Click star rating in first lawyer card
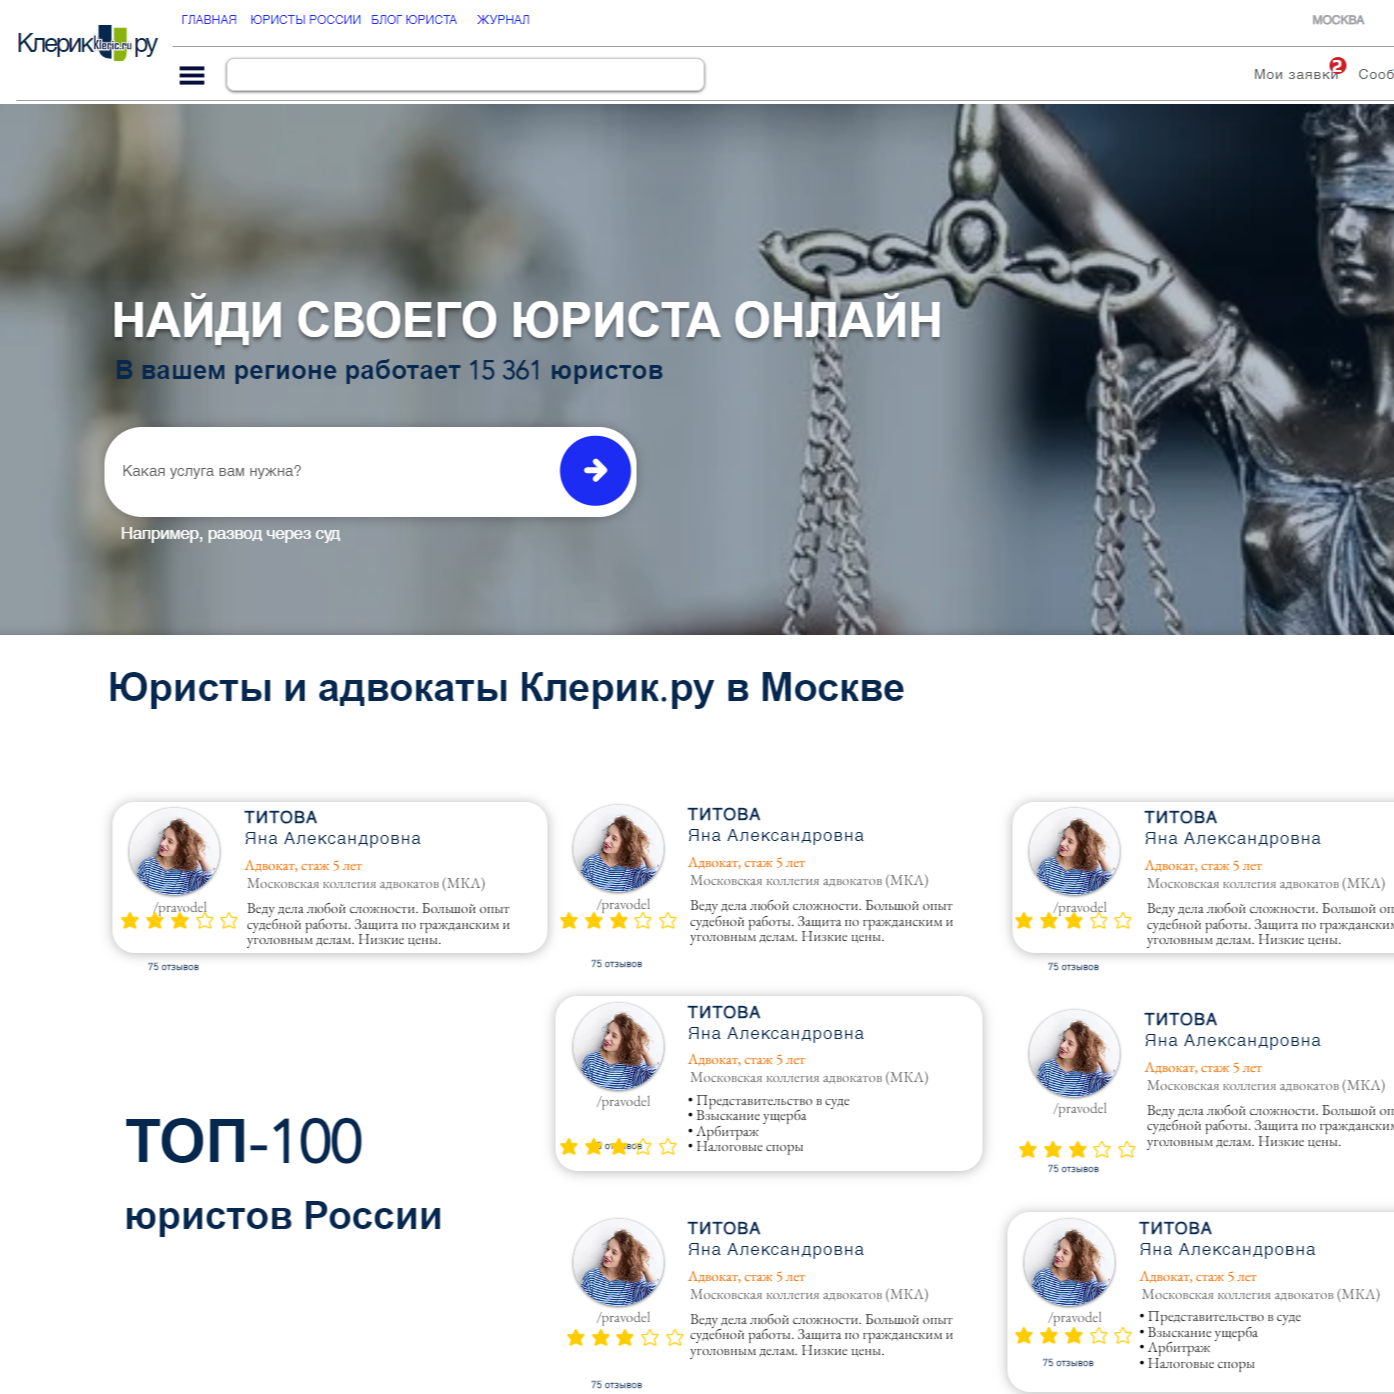 180,921
